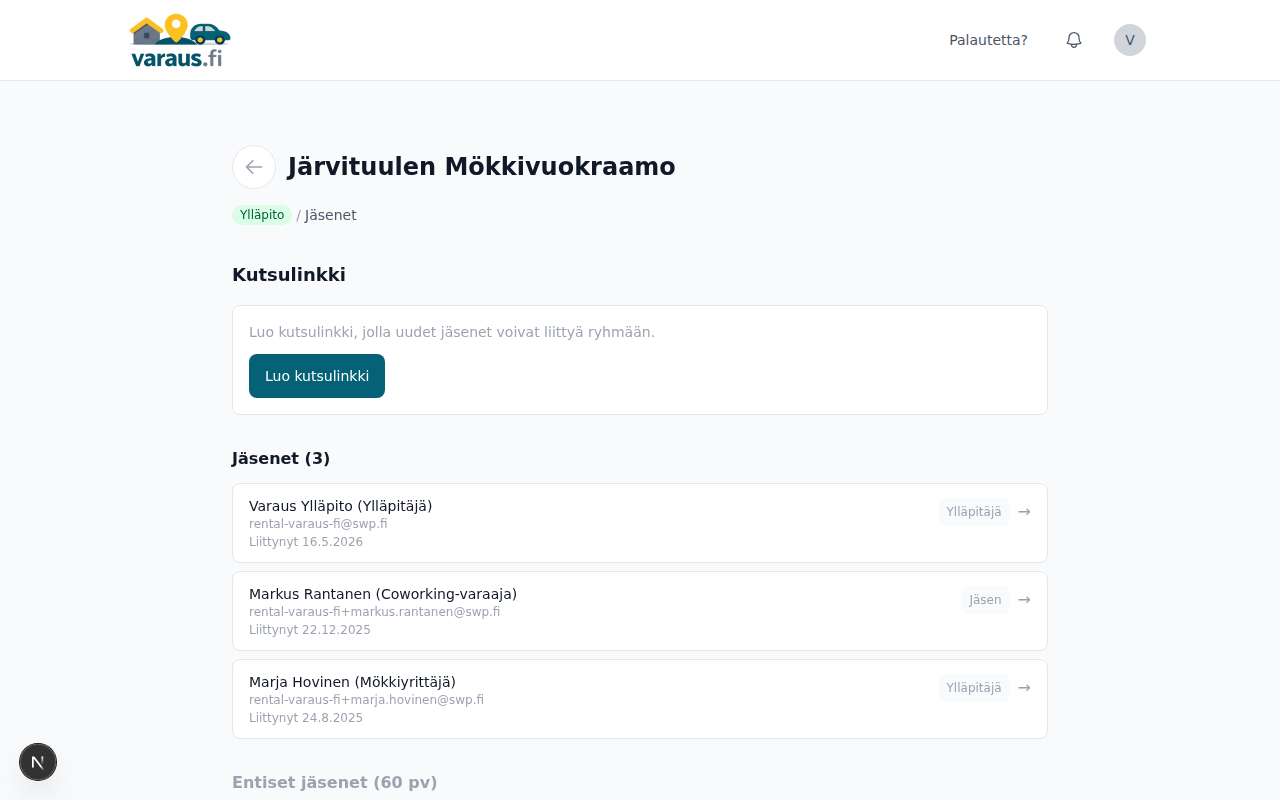Click Liittynyt 16.5.2026 date
The width and height of the screenshot is (1280, 800).
pyautogui.click(x=306, y=542)
